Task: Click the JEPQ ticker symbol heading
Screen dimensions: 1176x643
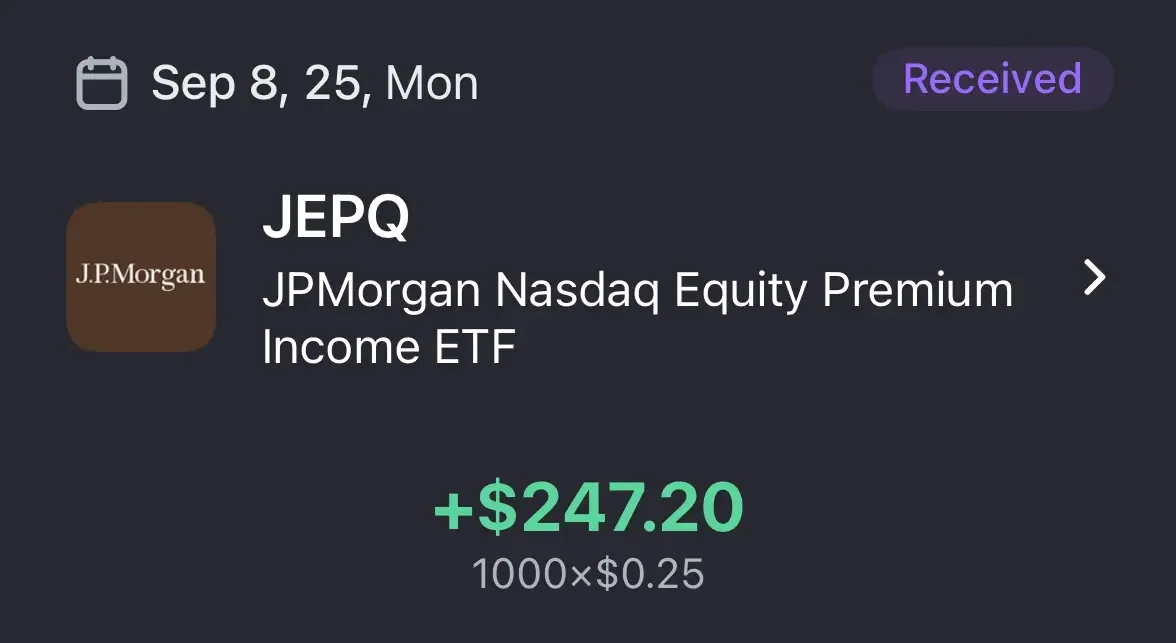Action: click(335, 219)
